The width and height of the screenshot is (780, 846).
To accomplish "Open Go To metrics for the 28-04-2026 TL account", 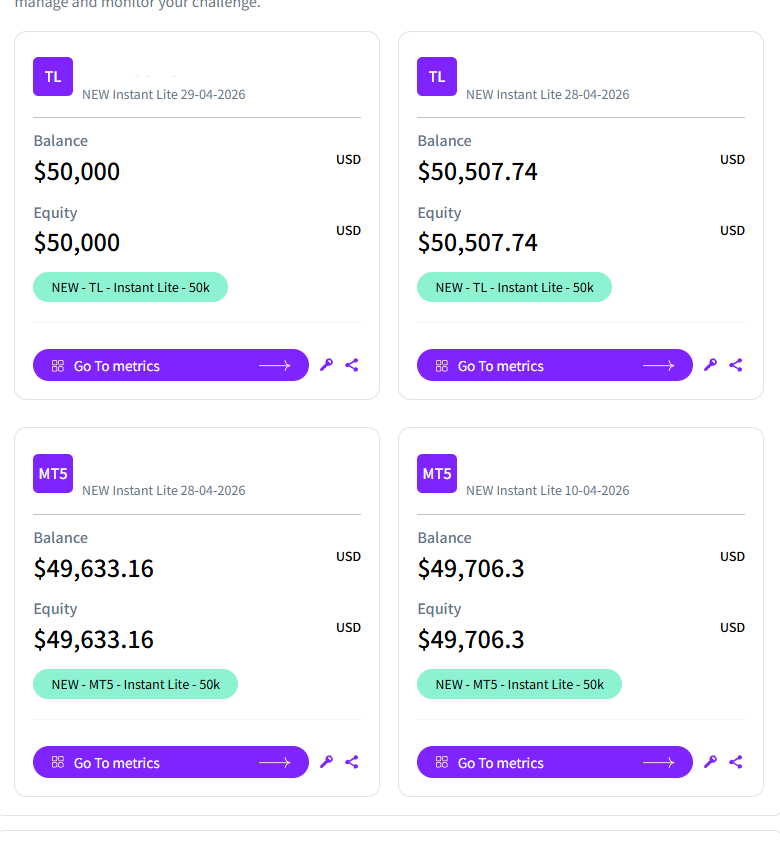I will 555,365.
